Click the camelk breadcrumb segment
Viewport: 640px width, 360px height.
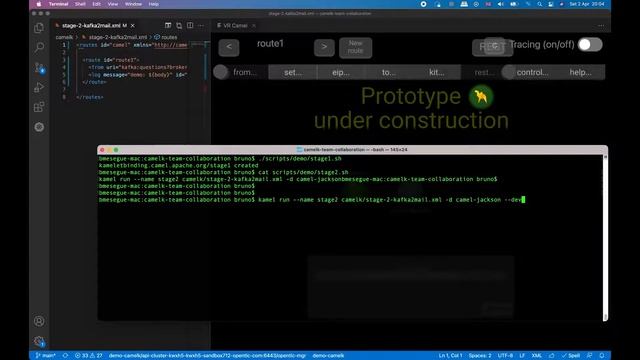pyautogui.click(x=64, y=37)
